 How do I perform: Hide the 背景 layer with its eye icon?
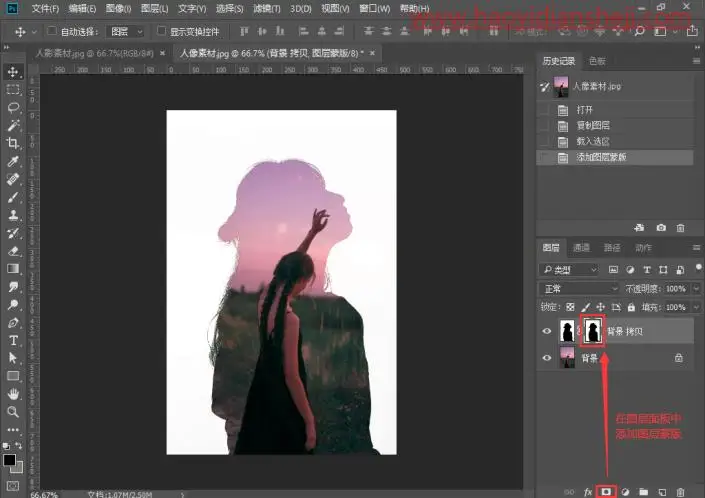(x=547, y=358)
